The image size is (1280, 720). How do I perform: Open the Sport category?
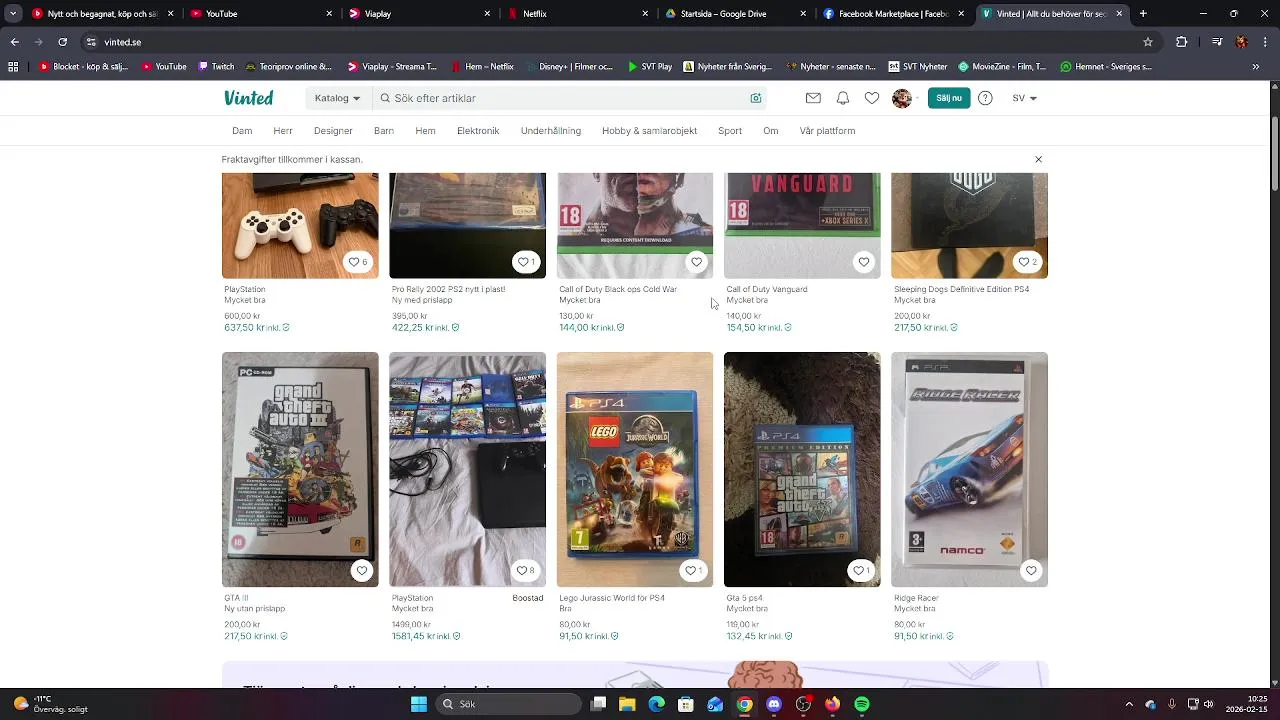(x=730, y=131)
